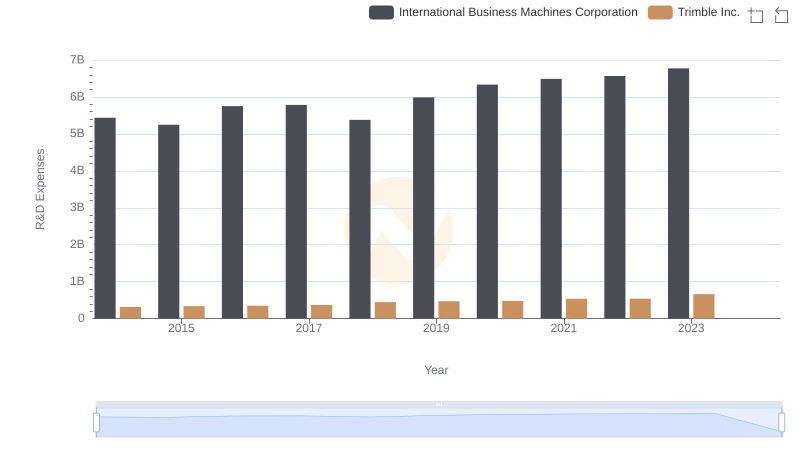800x461 pixels.
Task: Click the IBM bar for 2017
Action: [296, 212]
